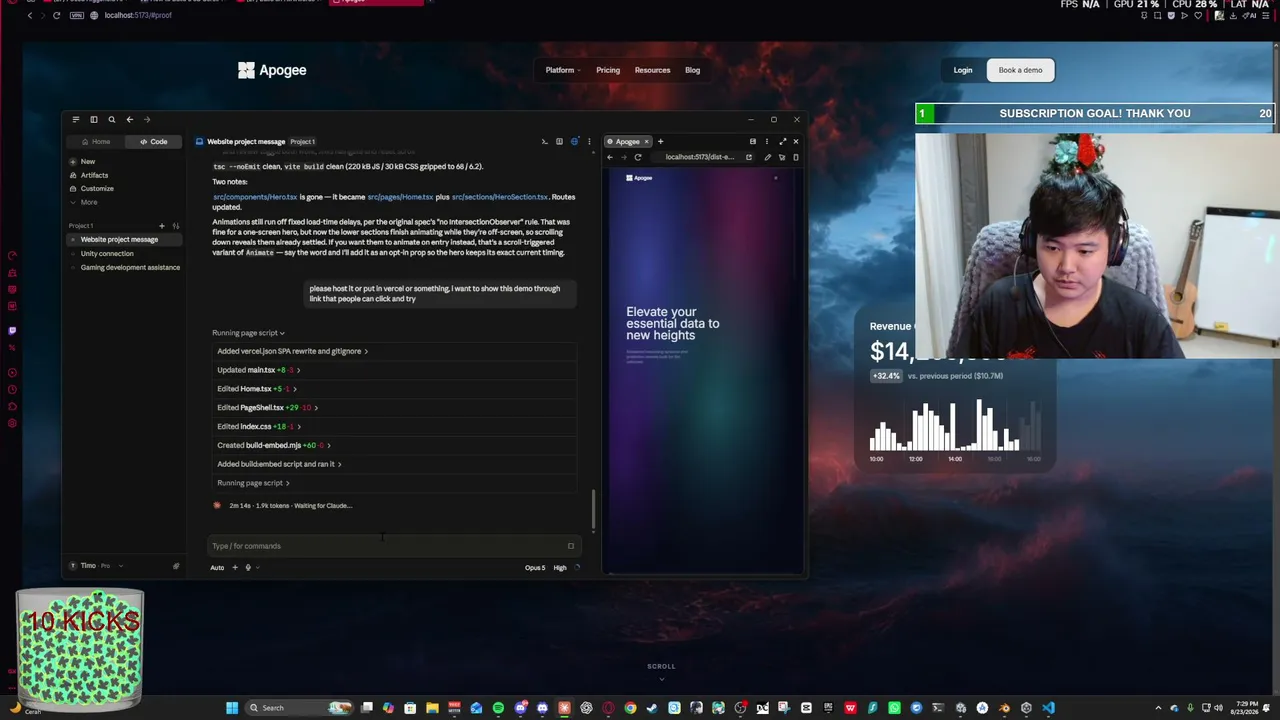Reload the preview panel page
Viewport: 1280px width, 720px height.
637,157
